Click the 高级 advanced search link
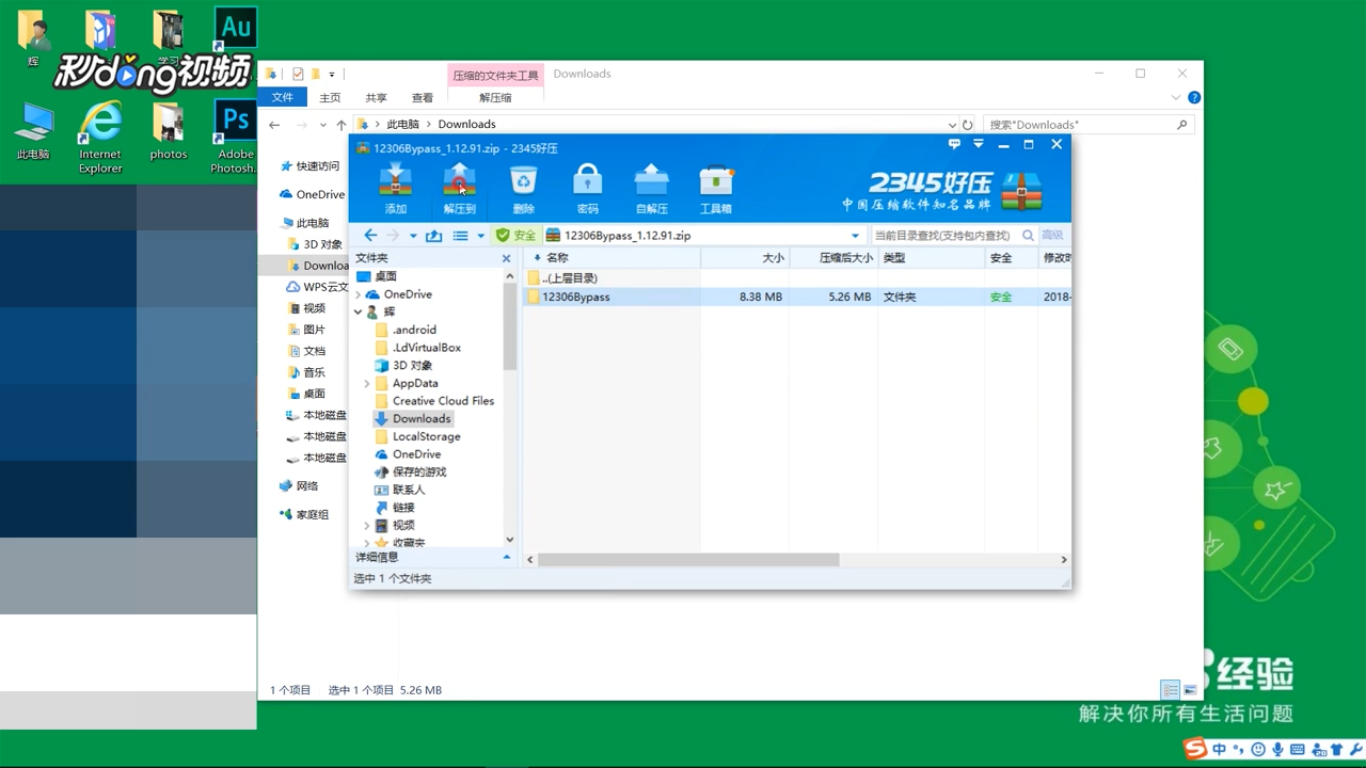This screenshot has width=1366, height=768. tap(1053, 235)
